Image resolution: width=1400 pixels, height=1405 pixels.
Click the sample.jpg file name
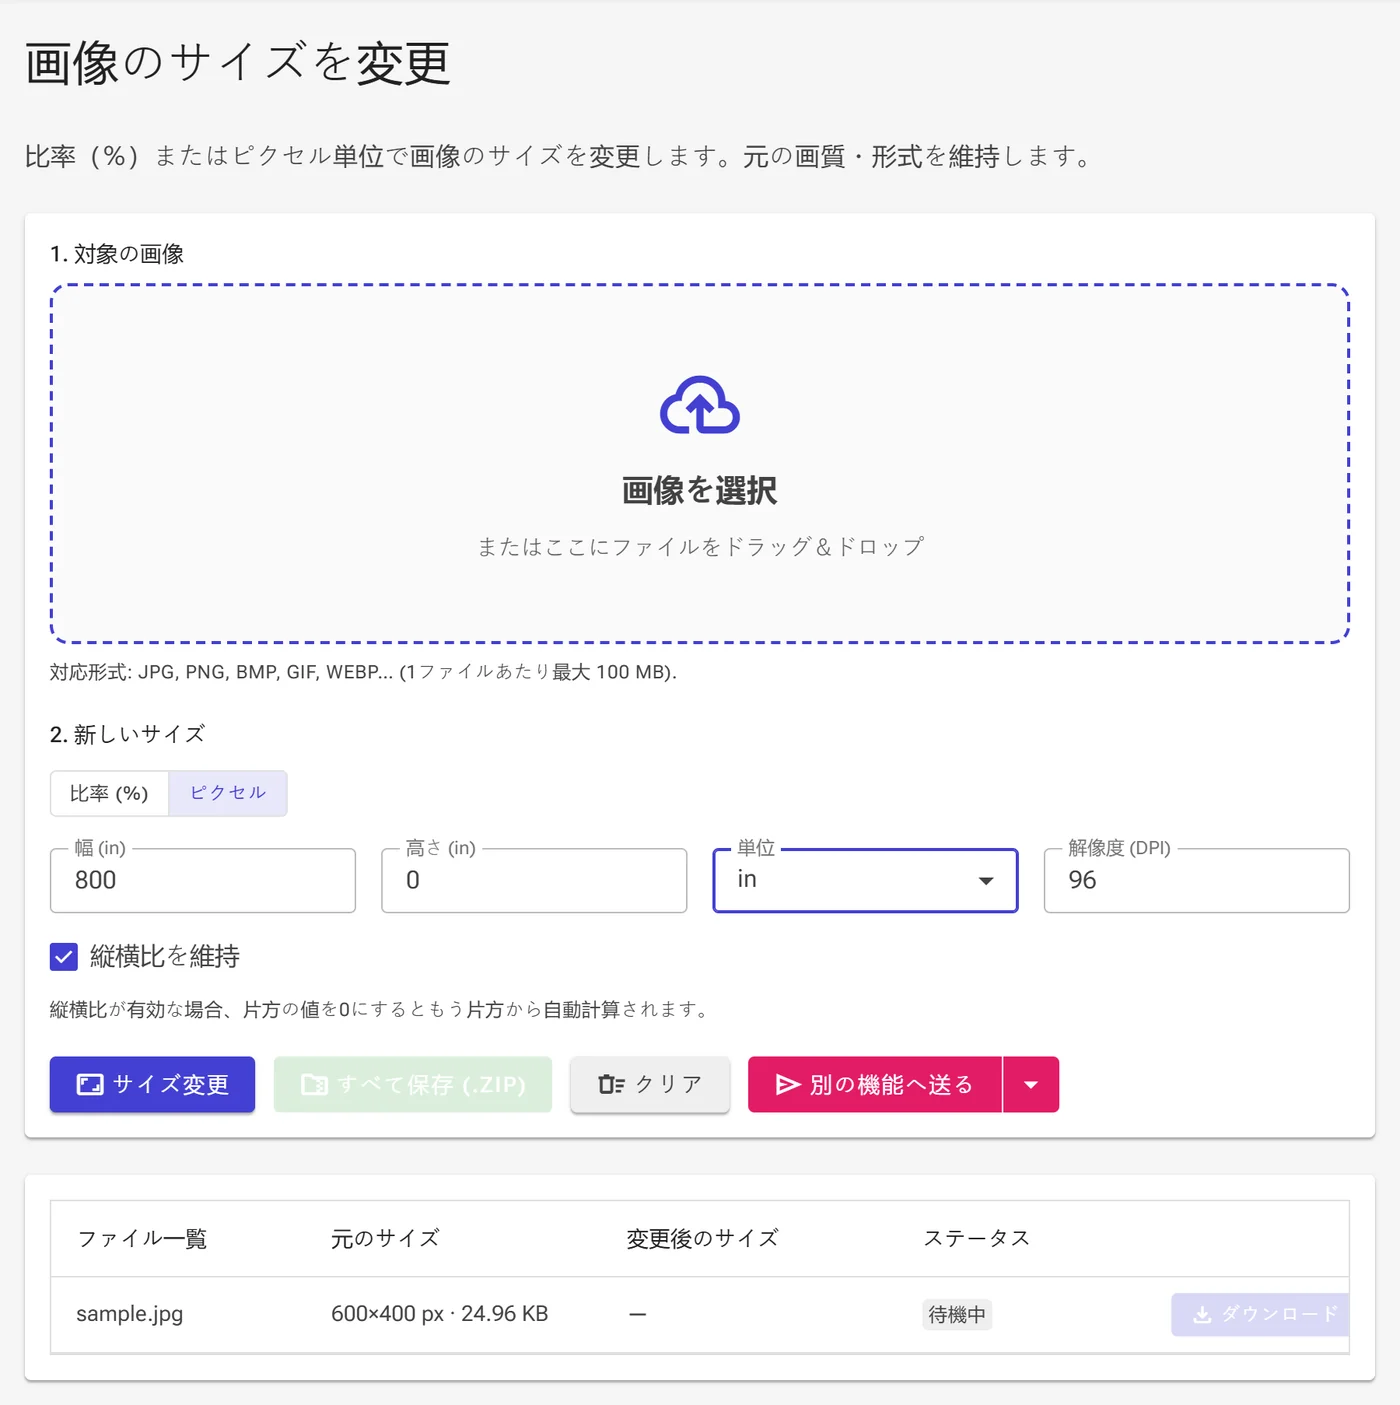[130, 1314]
